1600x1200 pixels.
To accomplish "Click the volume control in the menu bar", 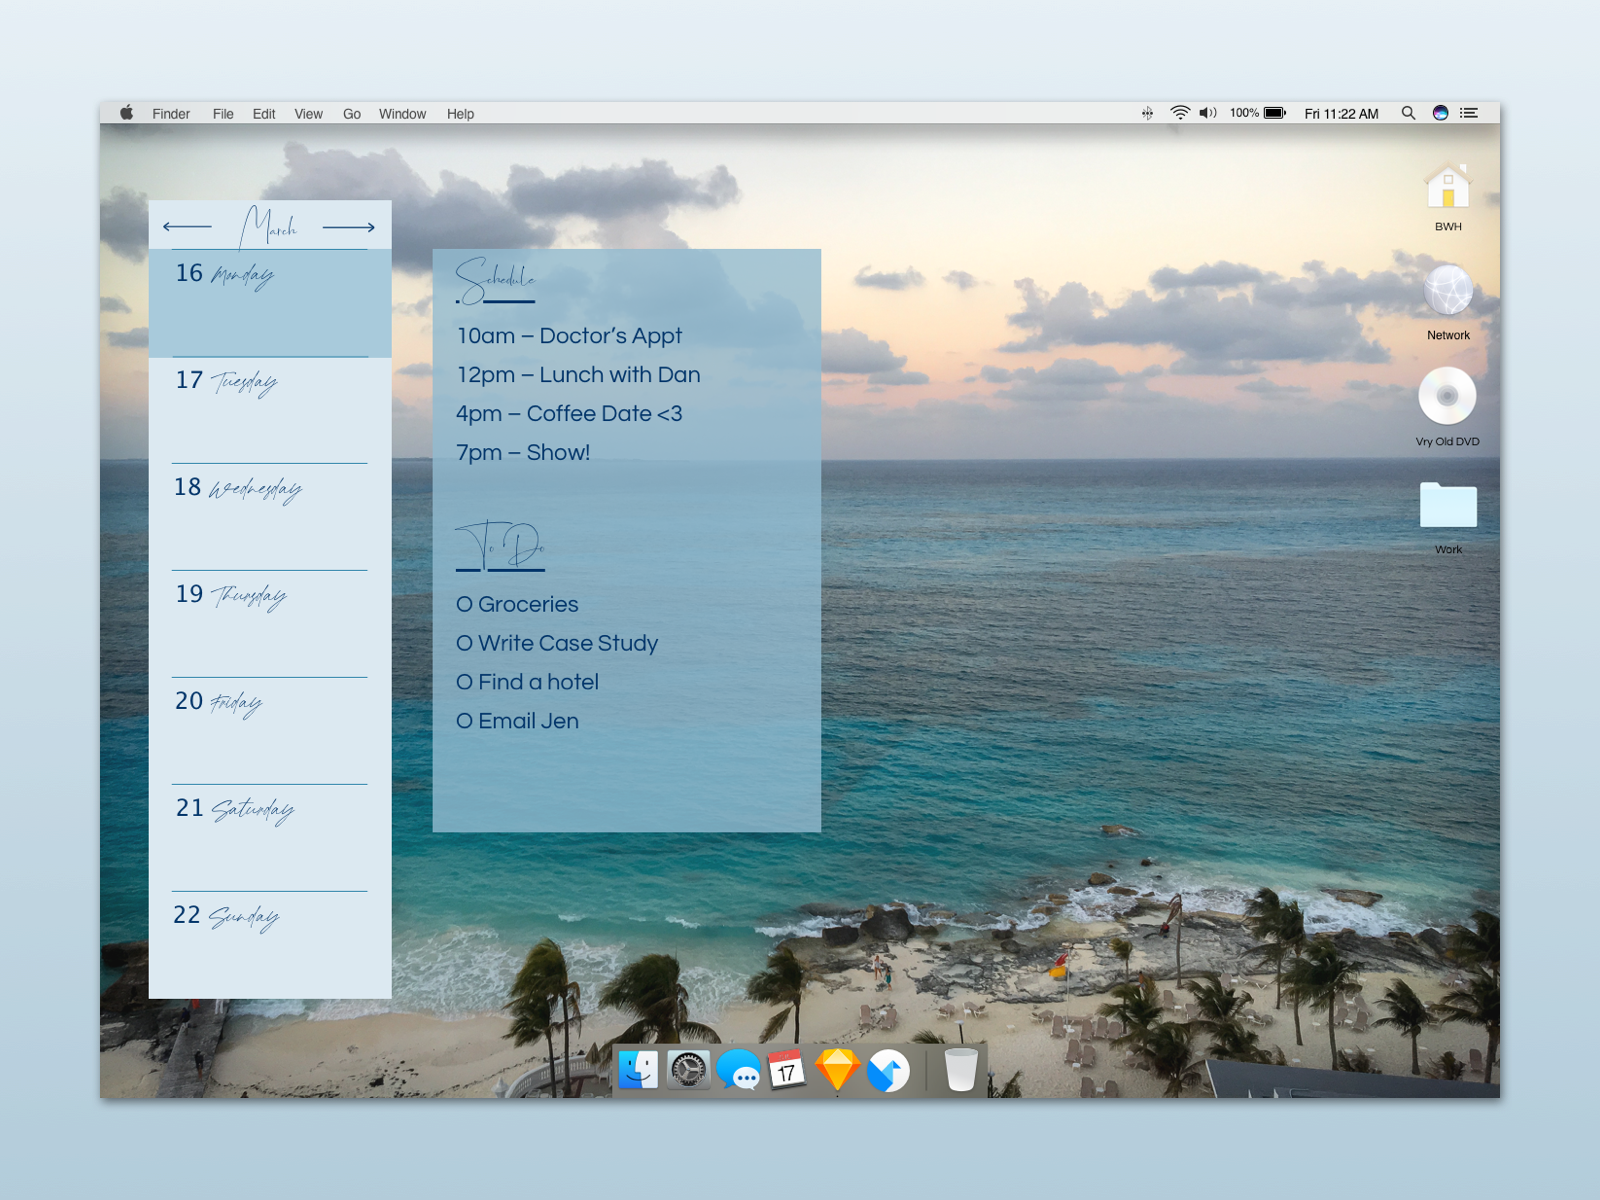I will [x=1208, y=113].
